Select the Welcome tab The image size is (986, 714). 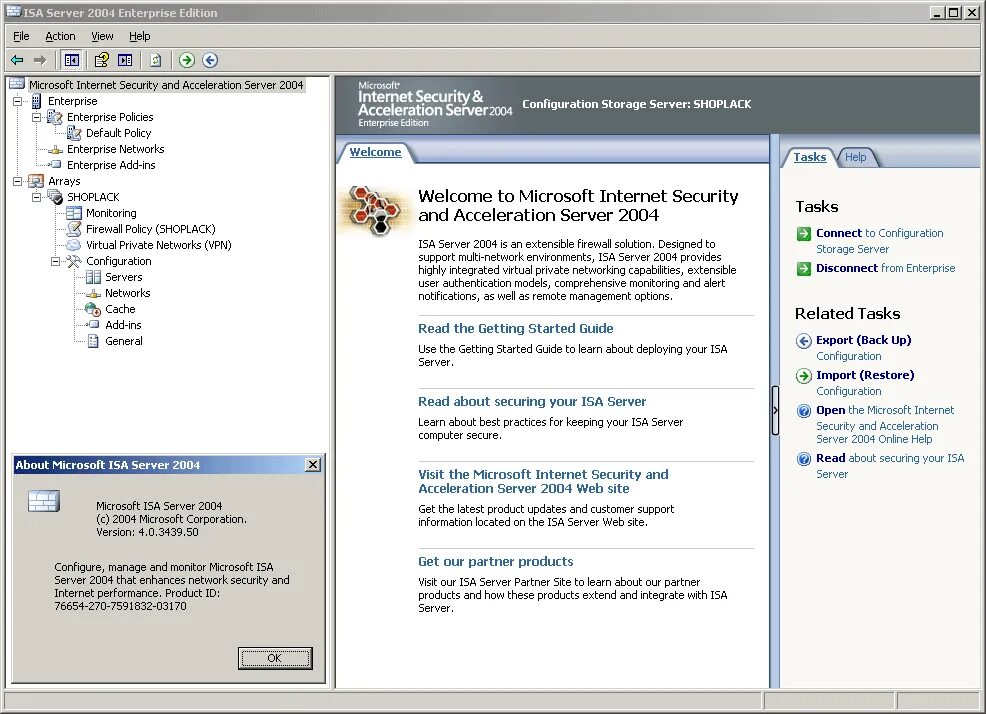[375, 152]
